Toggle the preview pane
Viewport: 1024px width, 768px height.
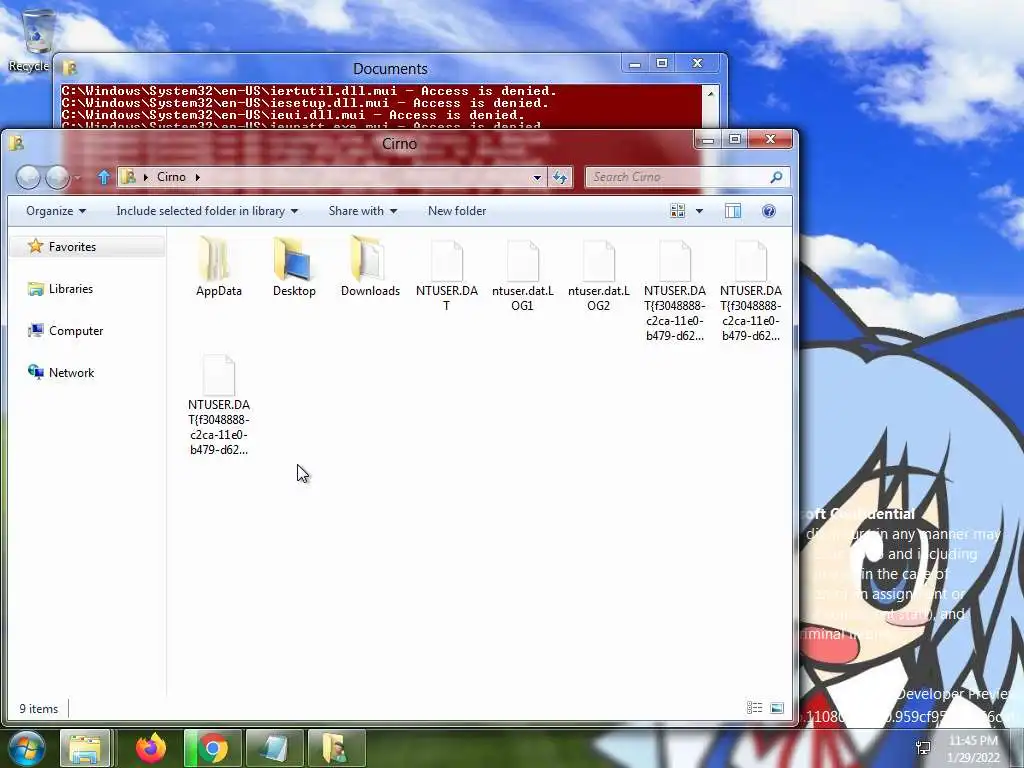(x=733, y=211)
